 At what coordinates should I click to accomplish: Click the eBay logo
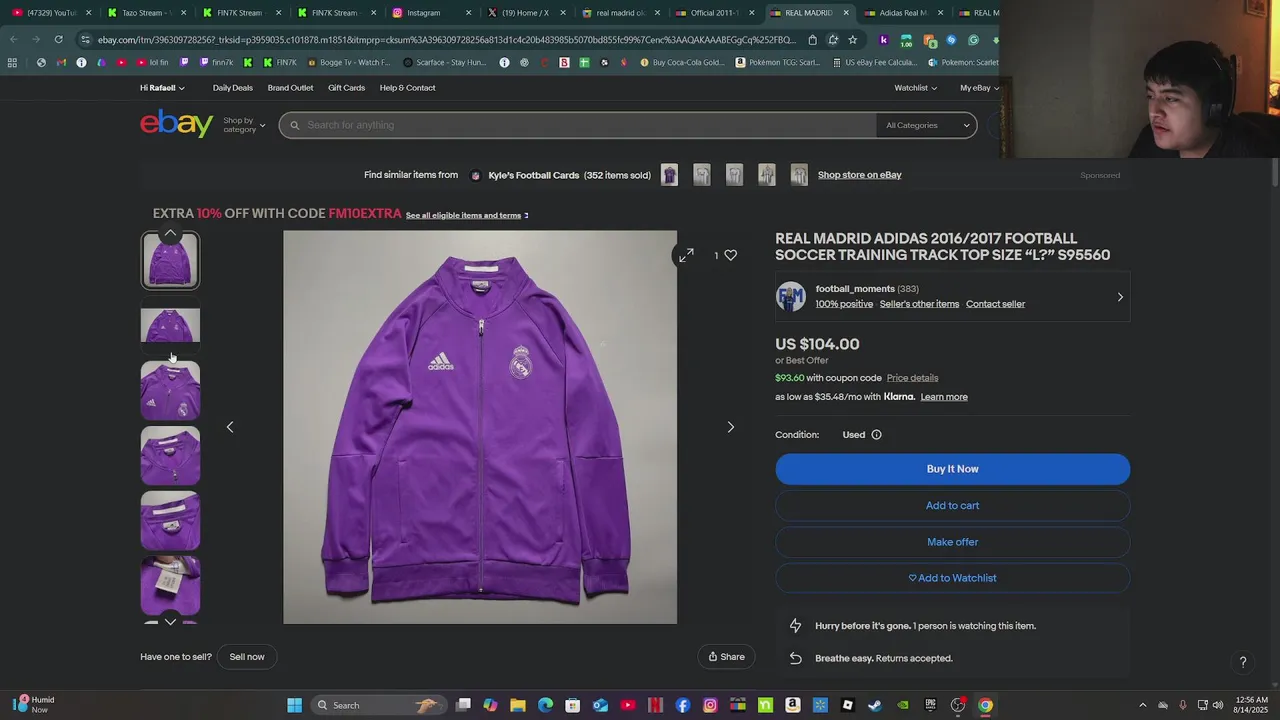pyautogui.click(x=177, y=124)
